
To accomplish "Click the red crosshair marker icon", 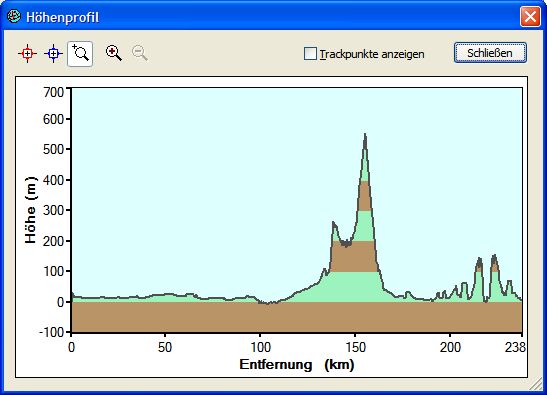I will click(27, 54).
